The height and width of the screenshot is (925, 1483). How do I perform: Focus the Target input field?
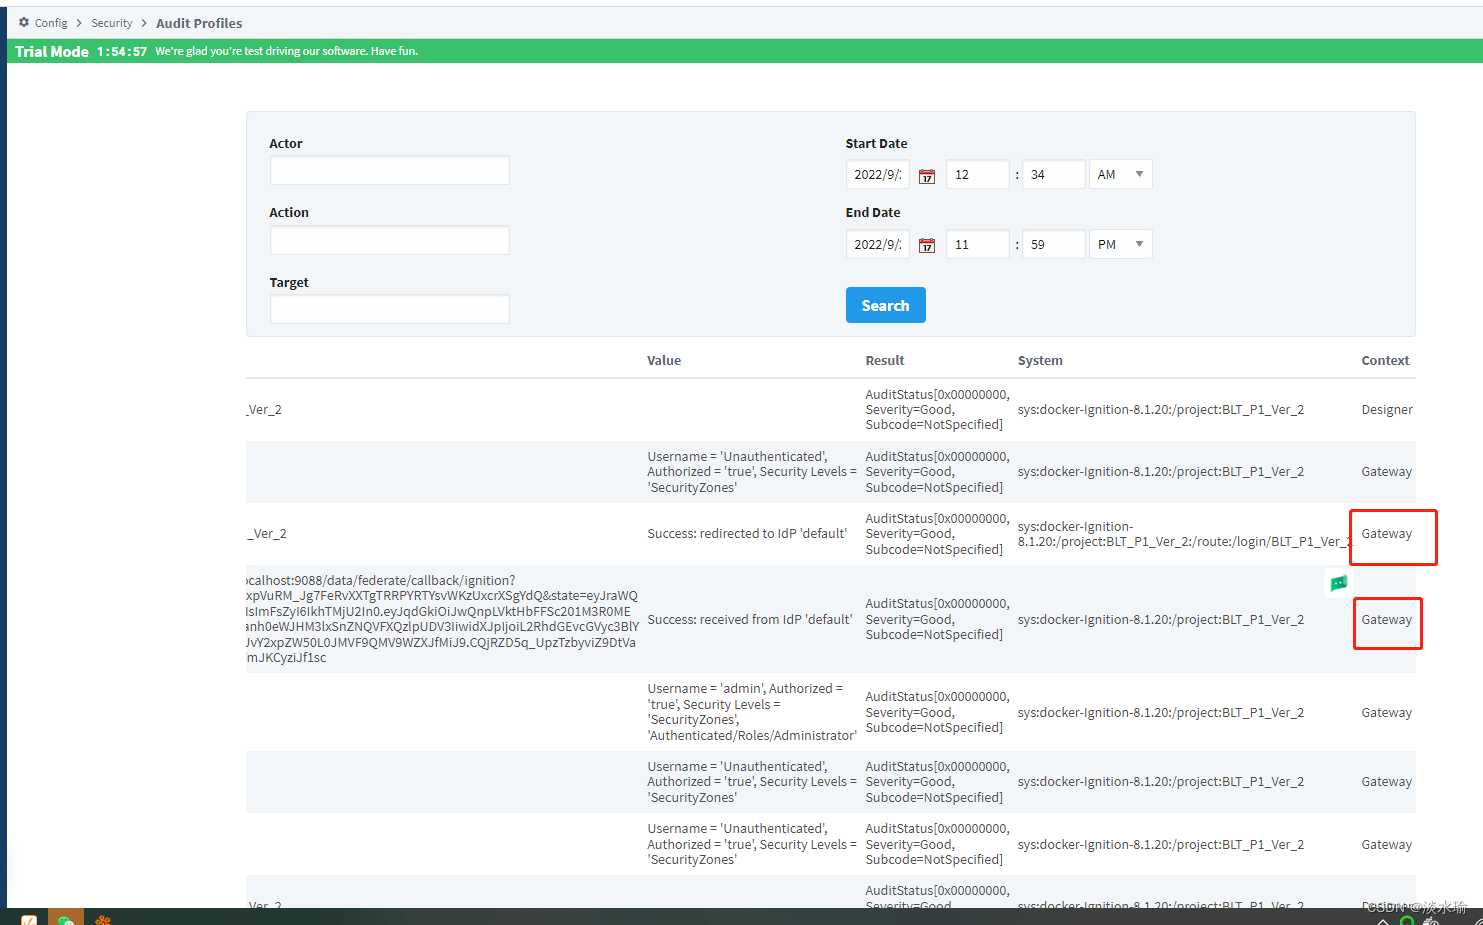389,309
